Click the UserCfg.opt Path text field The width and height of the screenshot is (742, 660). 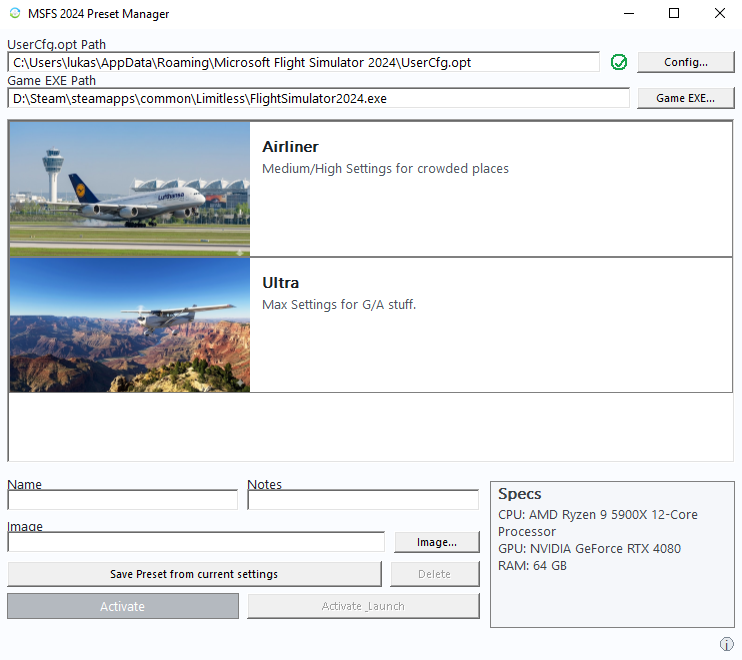point(304,62)
